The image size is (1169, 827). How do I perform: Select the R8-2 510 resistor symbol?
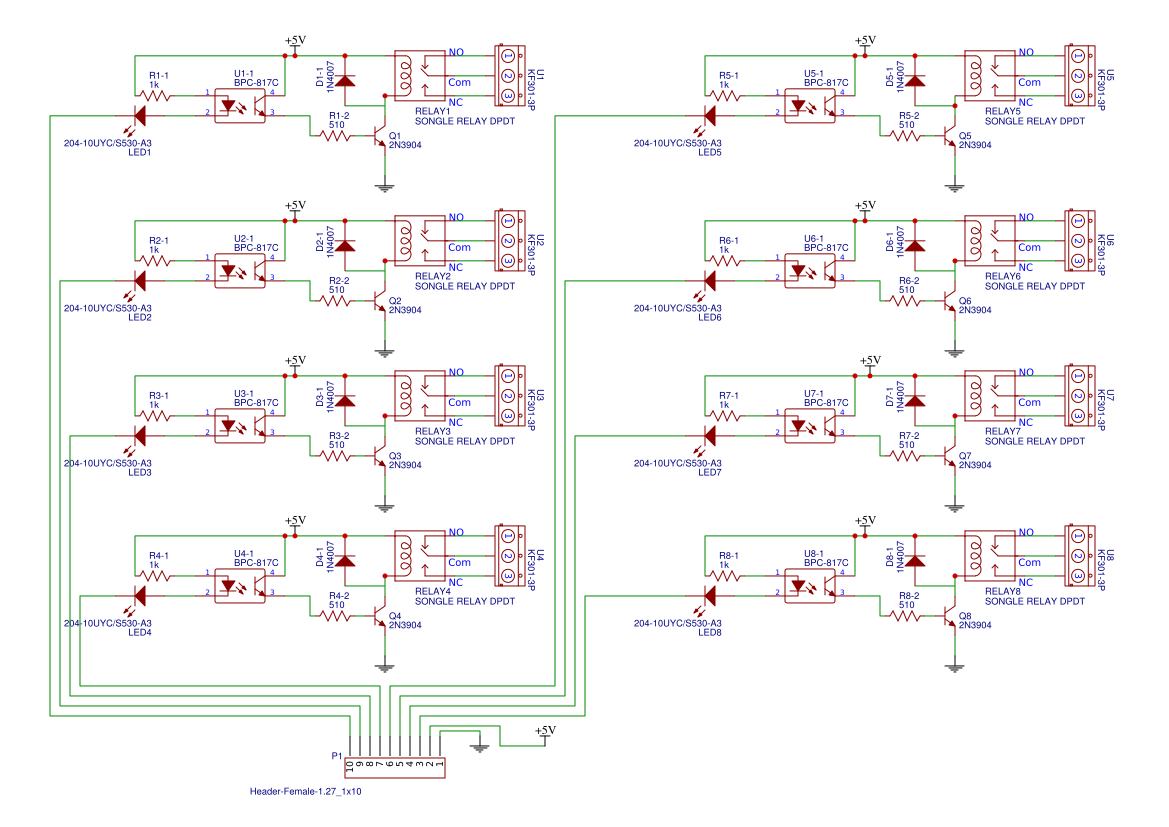point(906,616)
